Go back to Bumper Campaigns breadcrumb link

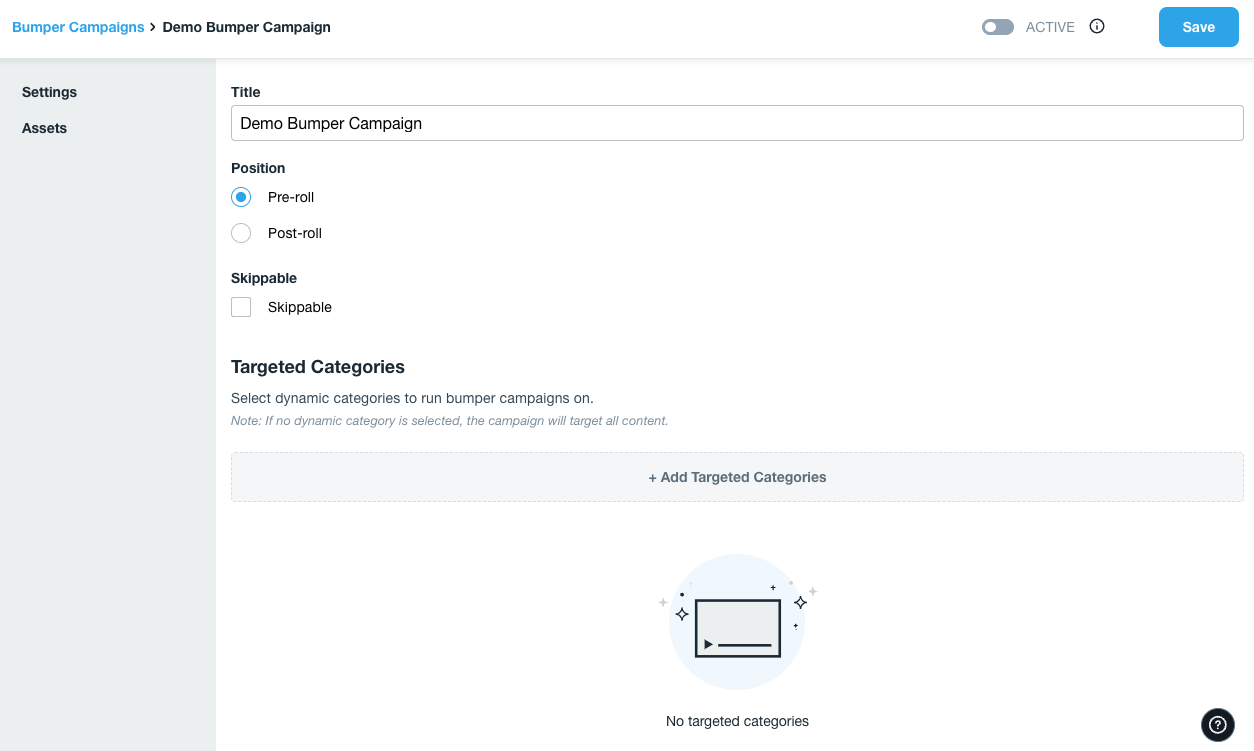click(x=78, y=27)
